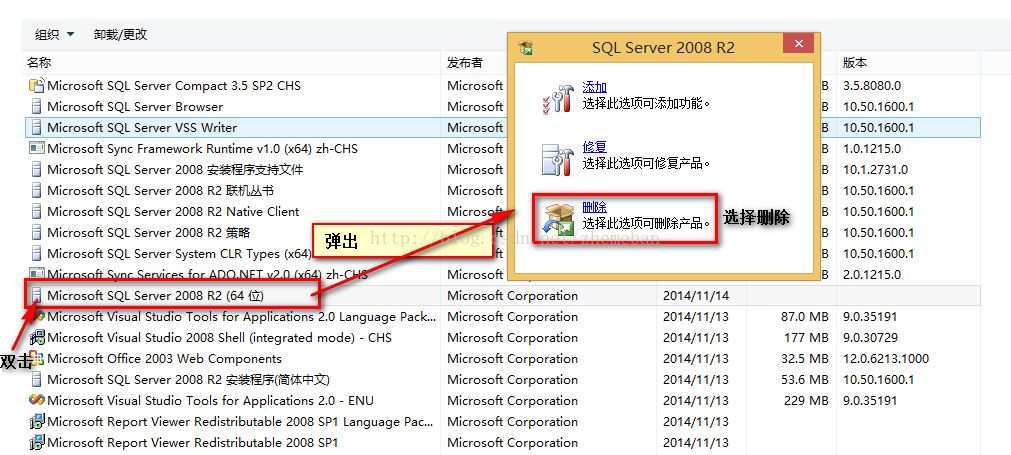Click size 177 MB cell
Image resolution: width=1011 pixels, height=455 pixels.
tap(807, 337)
